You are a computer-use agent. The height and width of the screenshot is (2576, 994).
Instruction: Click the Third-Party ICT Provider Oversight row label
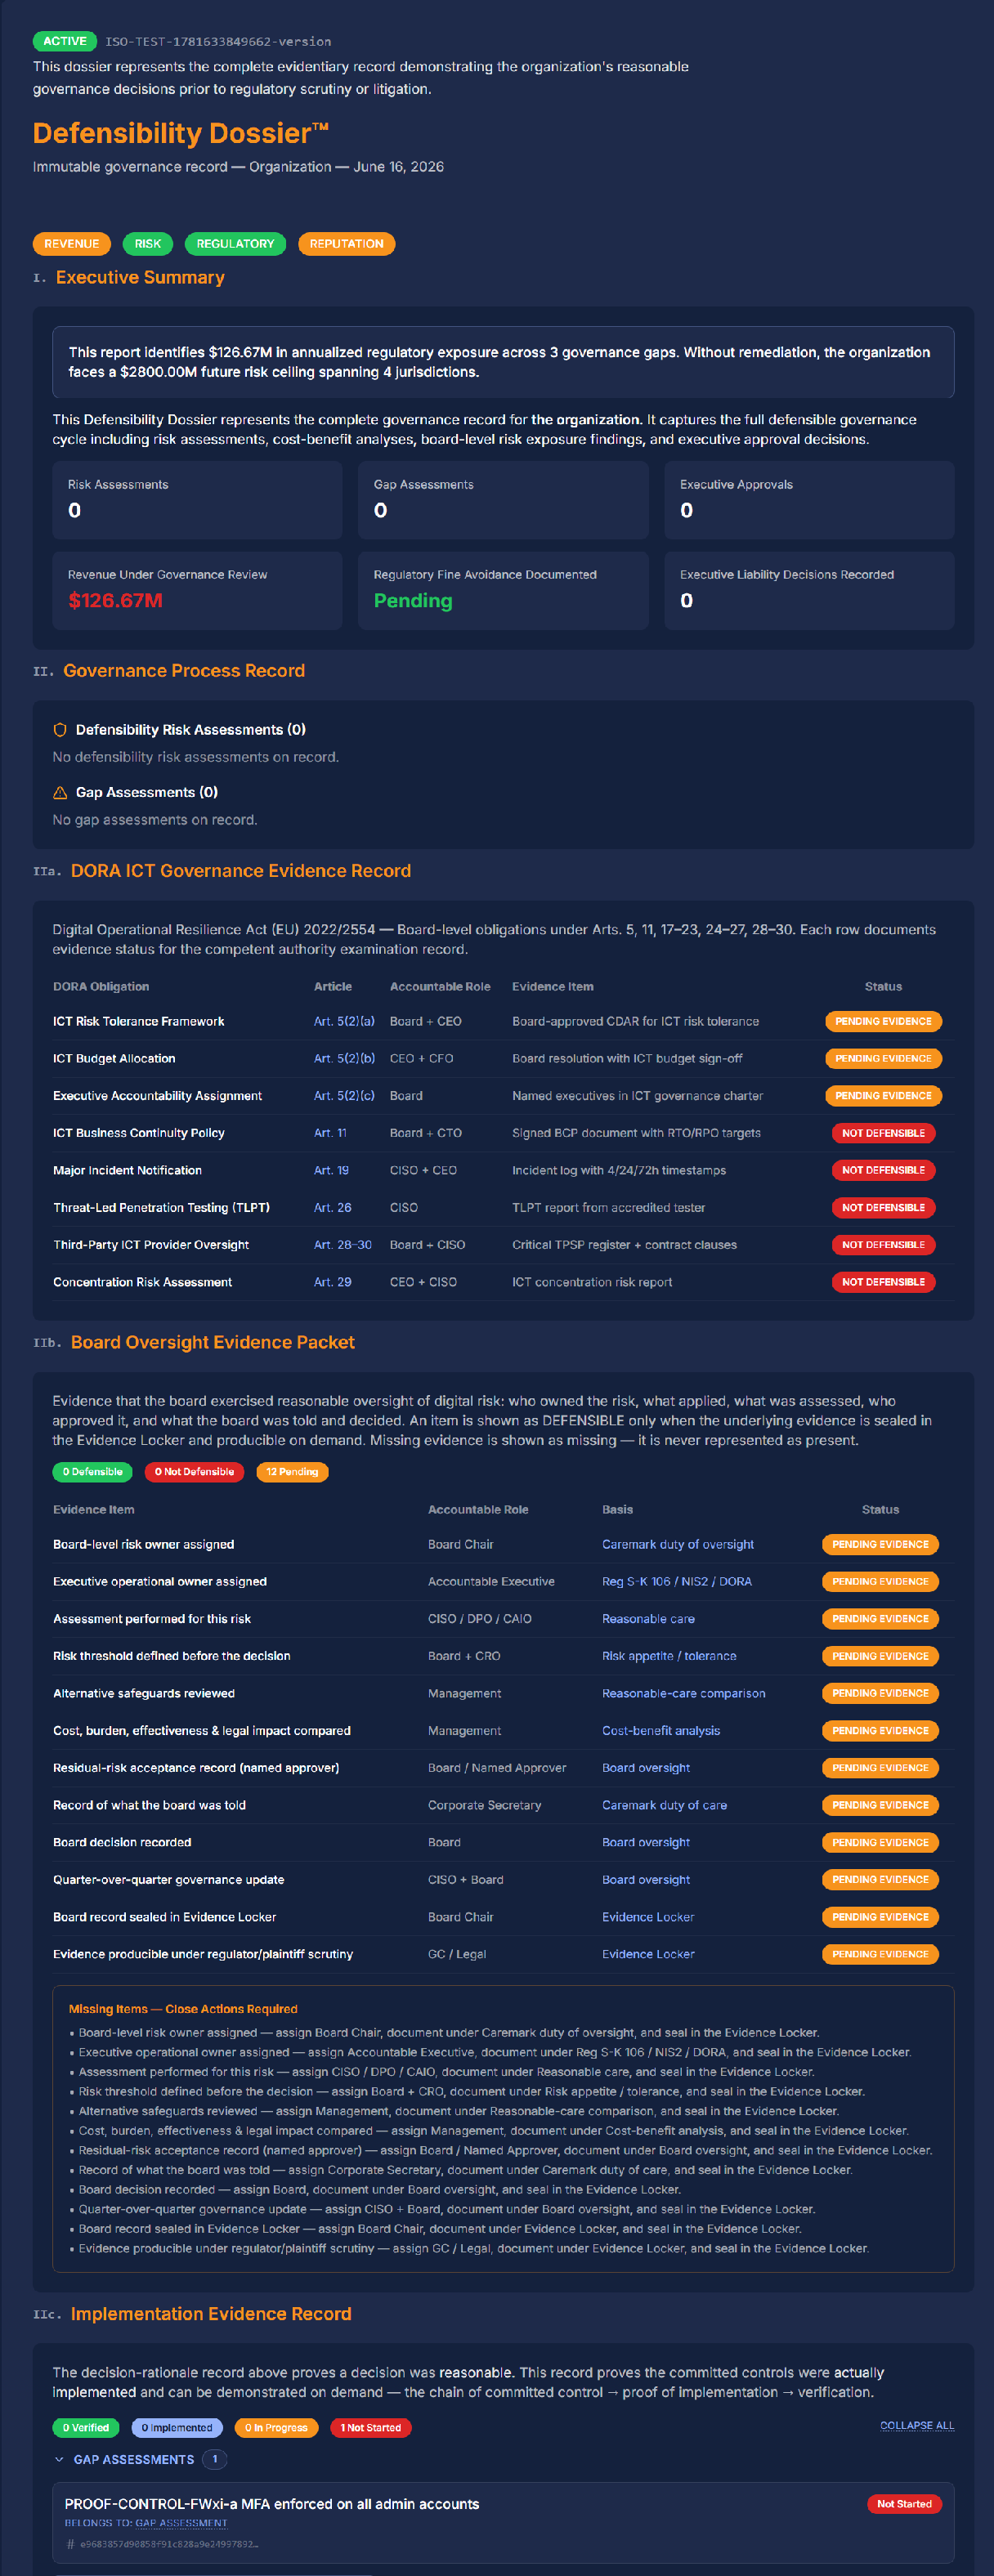coord(151,1245)
